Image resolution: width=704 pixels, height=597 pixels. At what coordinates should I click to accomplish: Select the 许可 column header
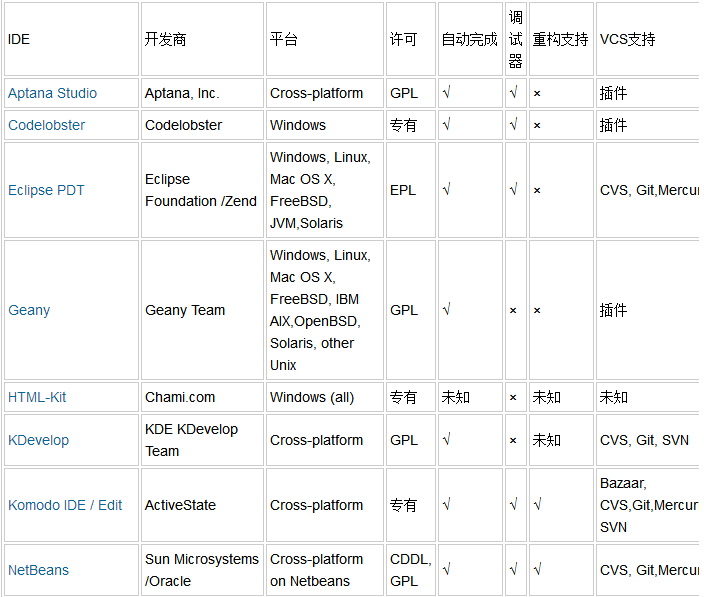tap(404, 39)
